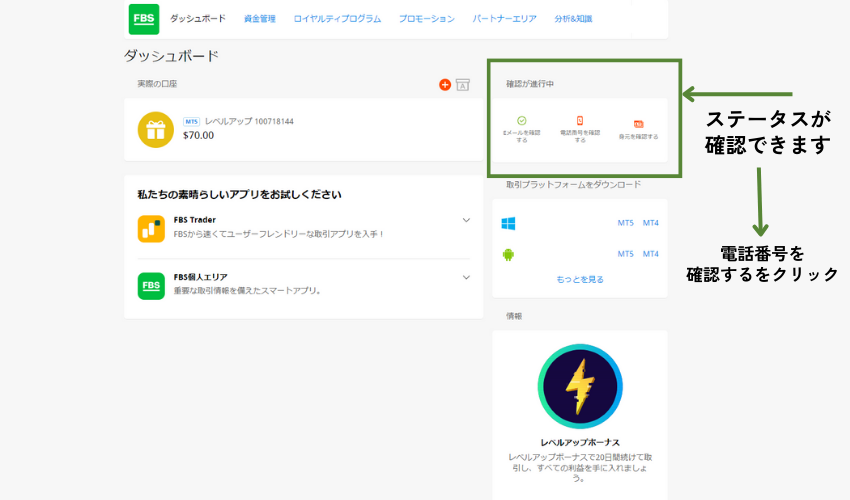Click the Windows platform icon
This screenshot has width=850, height=500.
coord(508,223)
